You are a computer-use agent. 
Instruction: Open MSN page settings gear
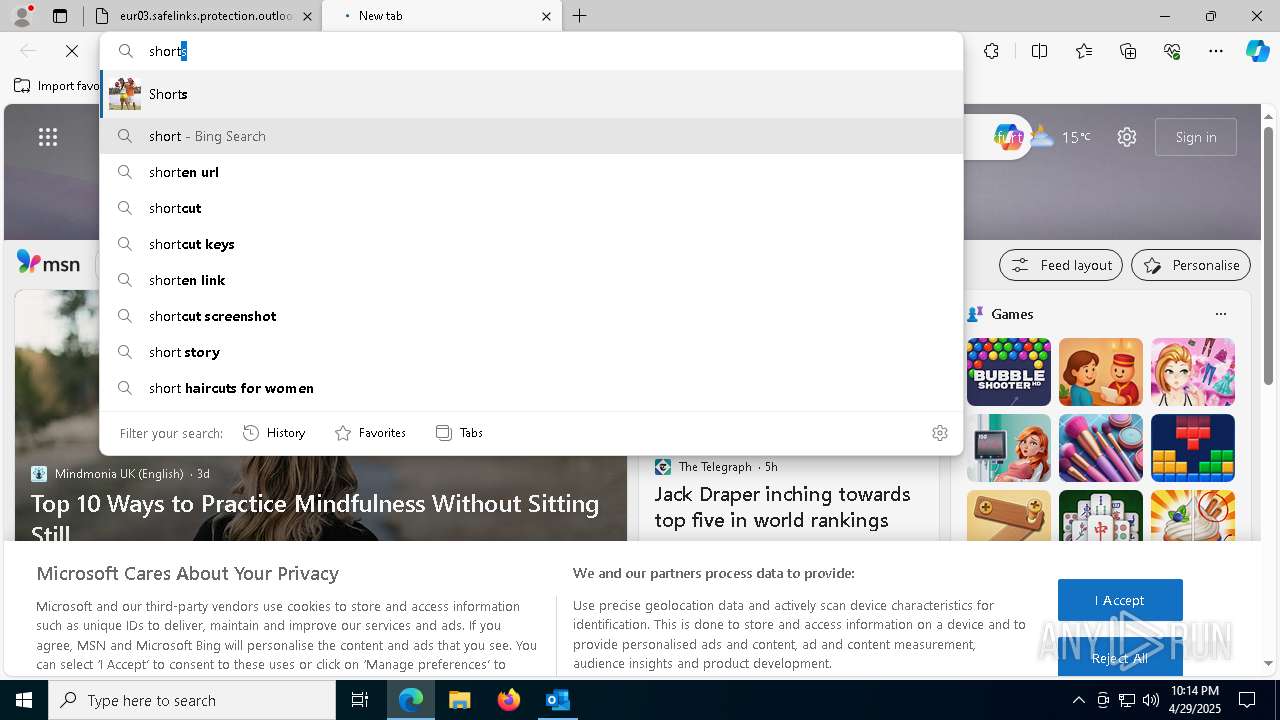click(x=1127, y=137)
